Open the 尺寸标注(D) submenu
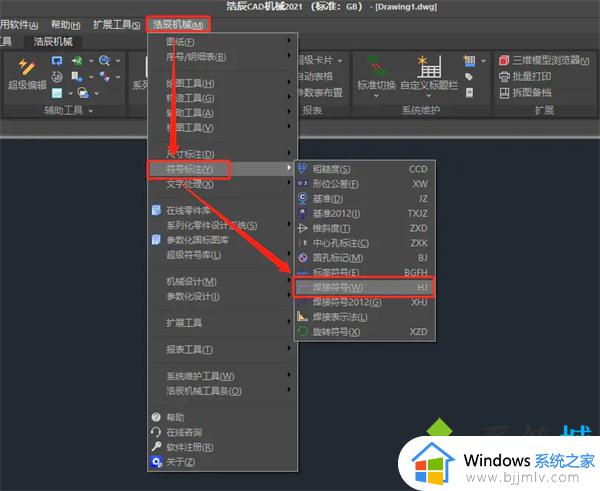 pyautogui.click(x=222, y=154)
